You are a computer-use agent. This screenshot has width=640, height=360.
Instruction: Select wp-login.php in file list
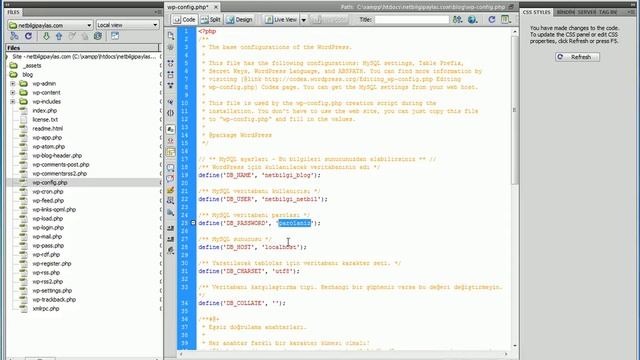pyautogui.click(x=48, y=228)
